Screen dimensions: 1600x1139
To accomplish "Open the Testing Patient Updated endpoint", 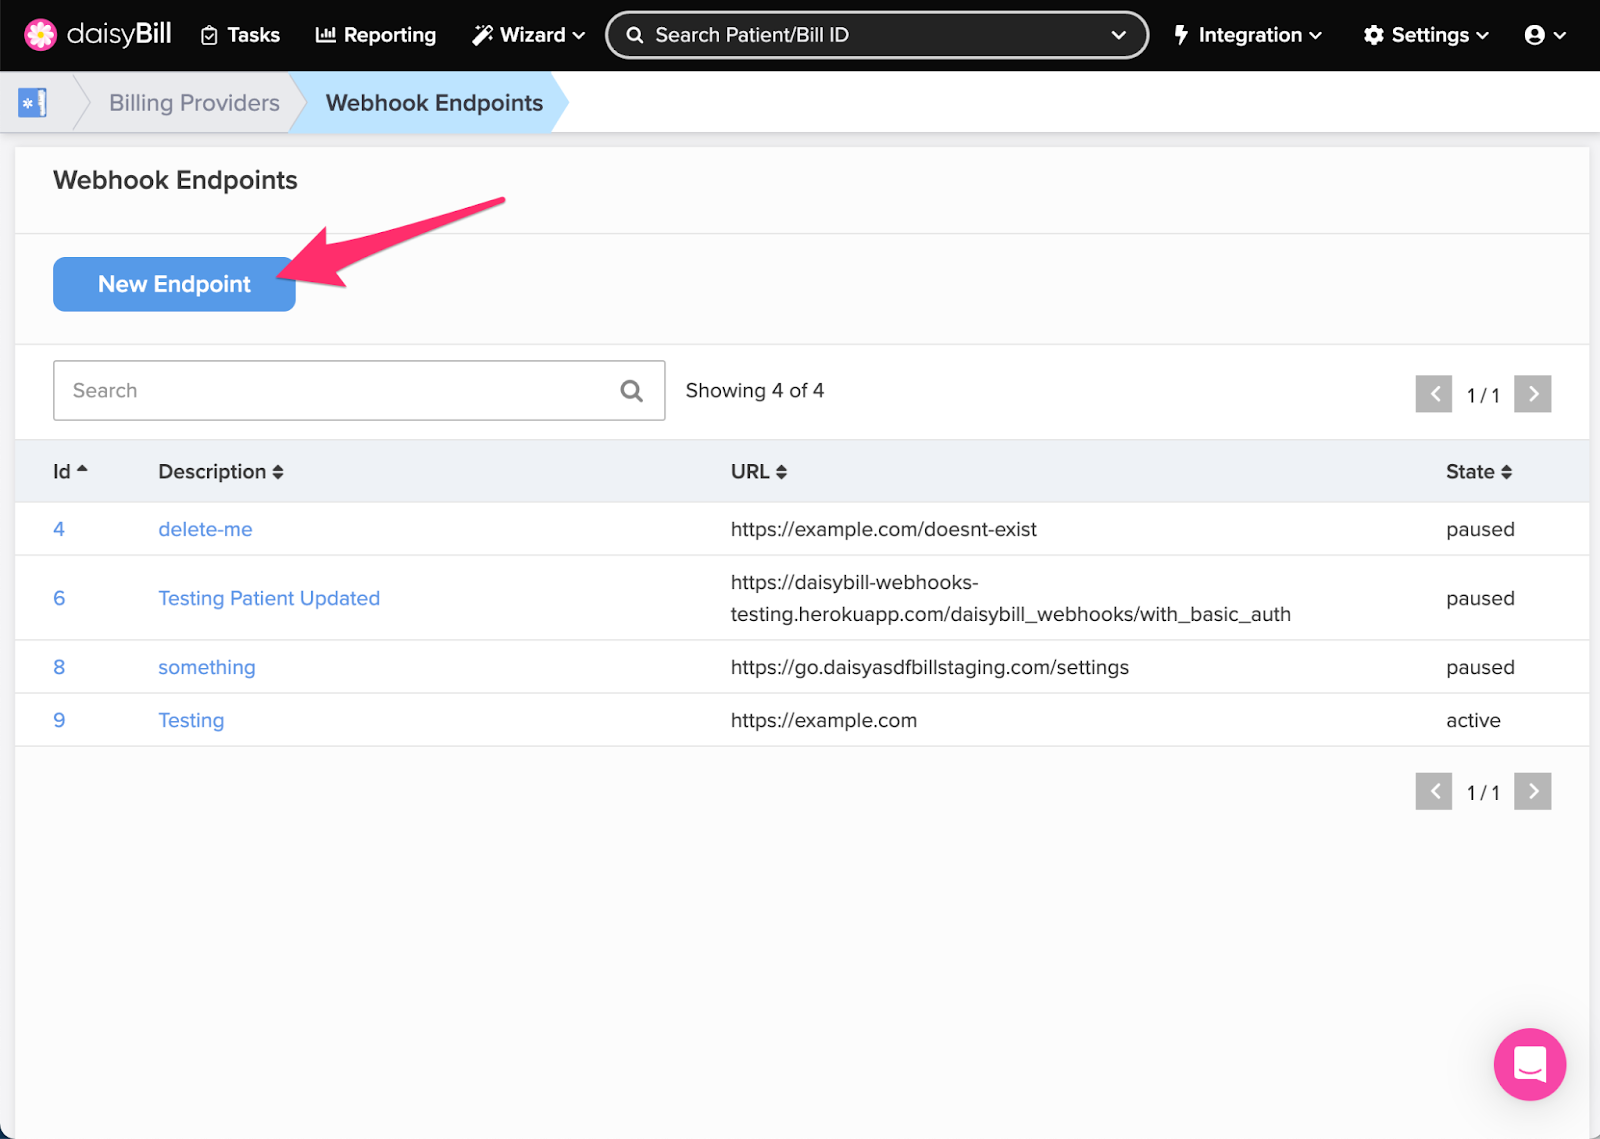I will coord(269,598).
